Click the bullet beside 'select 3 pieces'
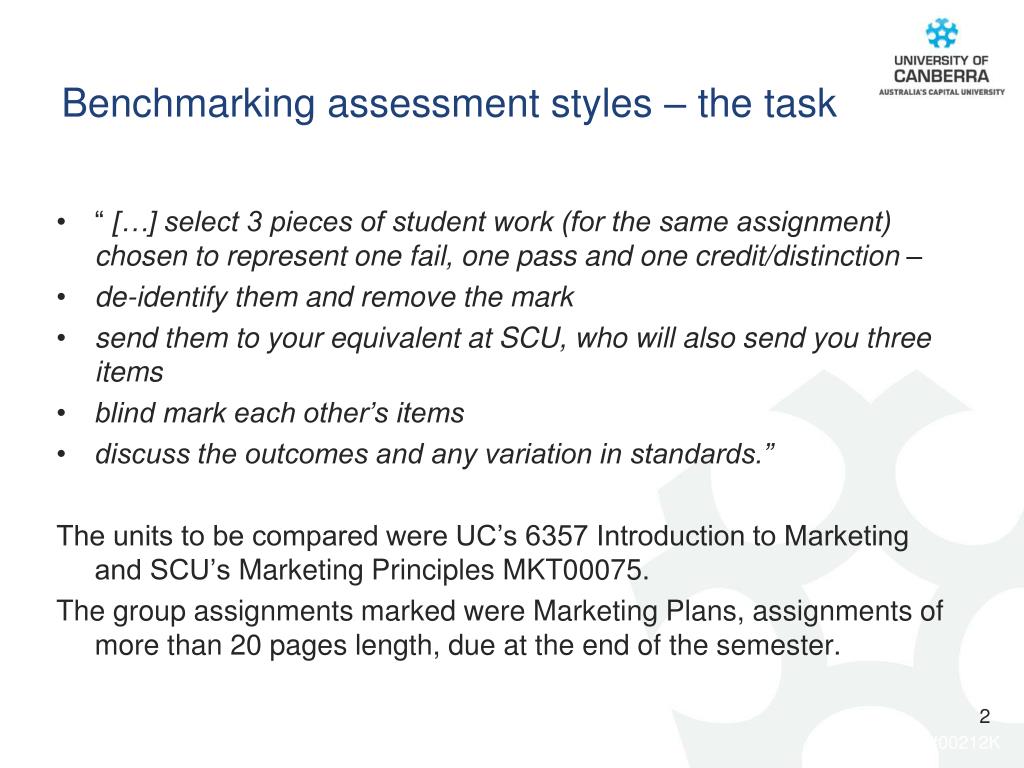This screenshot has width=1024, height=768. pyautogui.click(x=61, y=223)
